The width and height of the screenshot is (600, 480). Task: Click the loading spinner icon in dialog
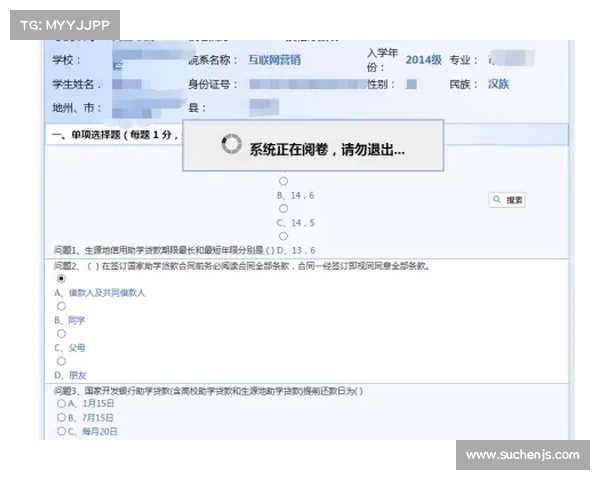[232, 144]
